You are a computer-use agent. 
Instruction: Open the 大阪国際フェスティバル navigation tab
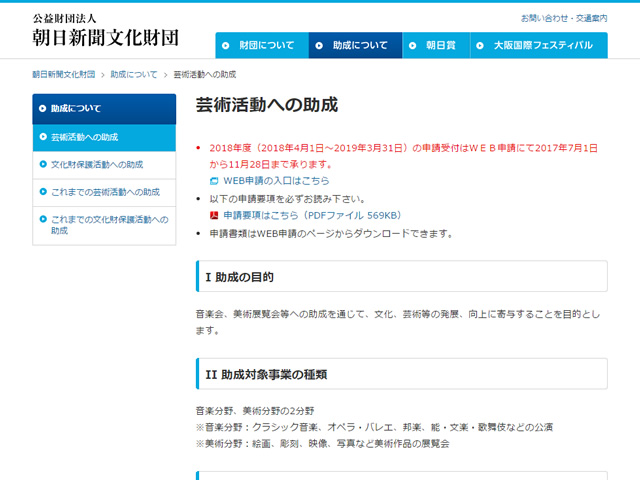pos(539,45)
